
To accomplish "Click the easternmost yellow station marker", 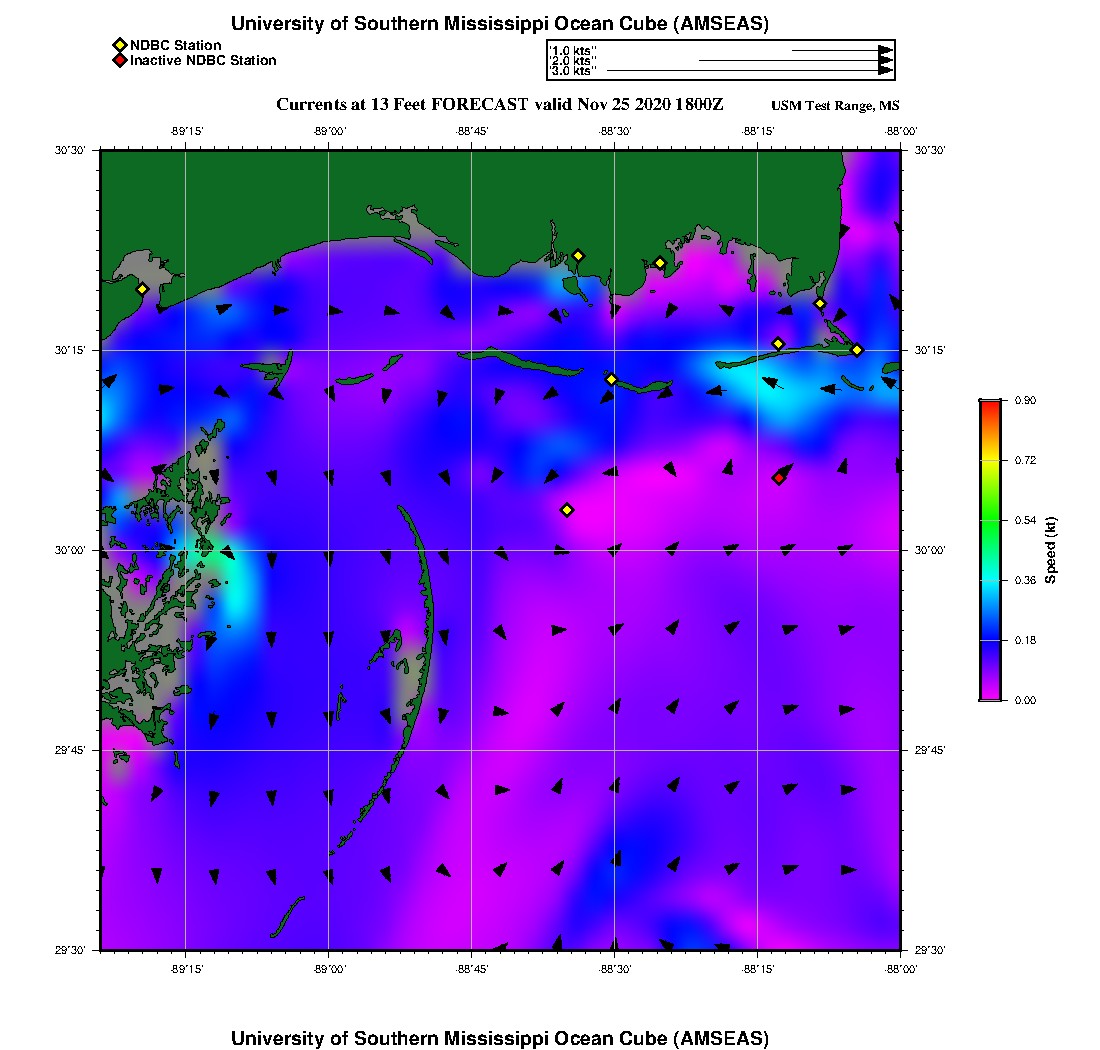I will point(857,349).
